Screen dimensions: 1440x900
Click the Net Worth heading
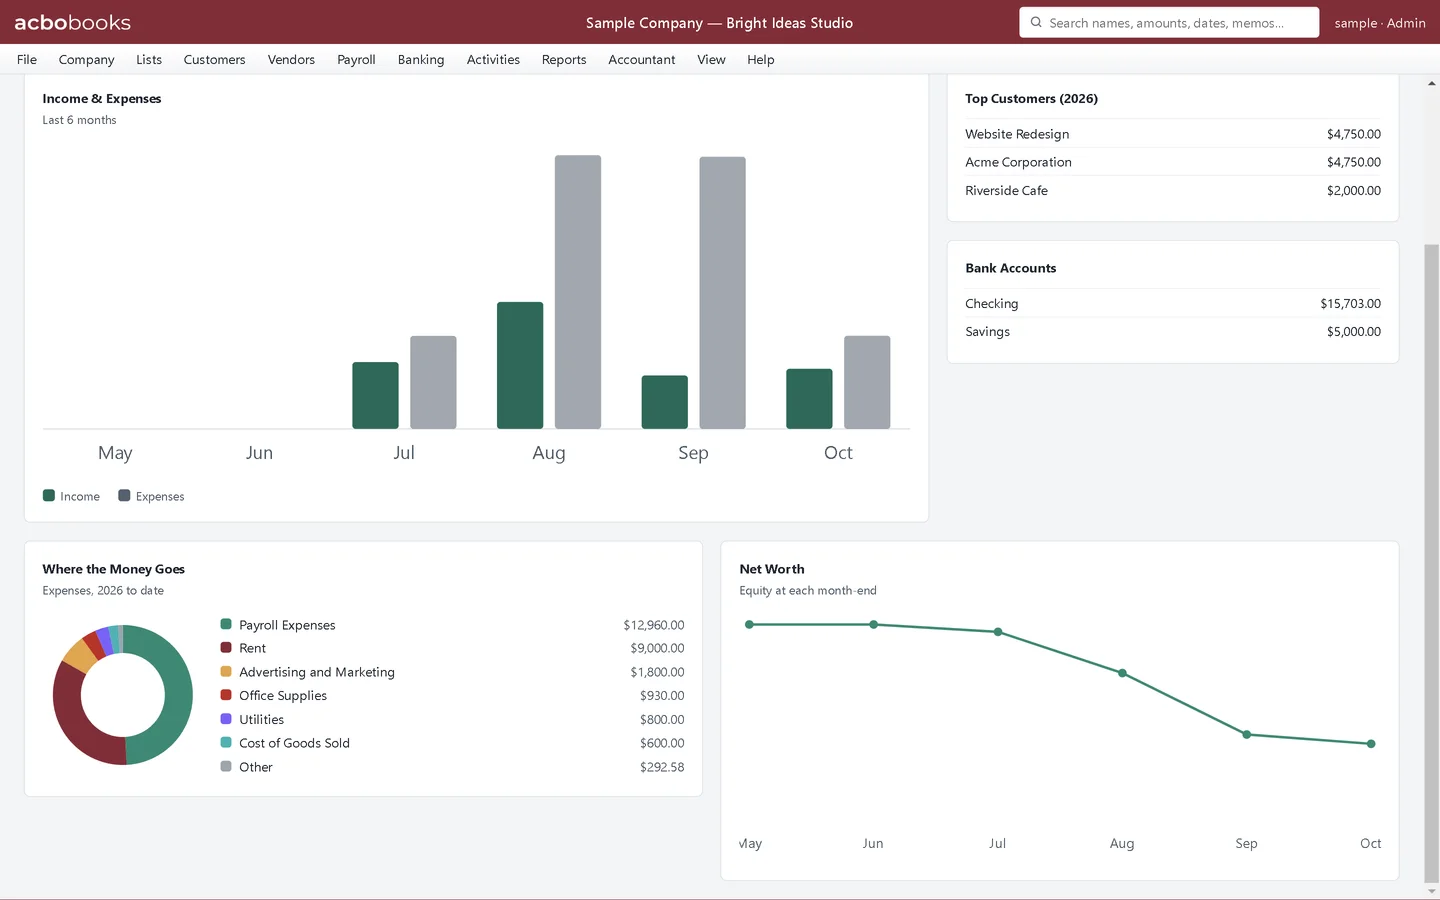coord(771,569)
